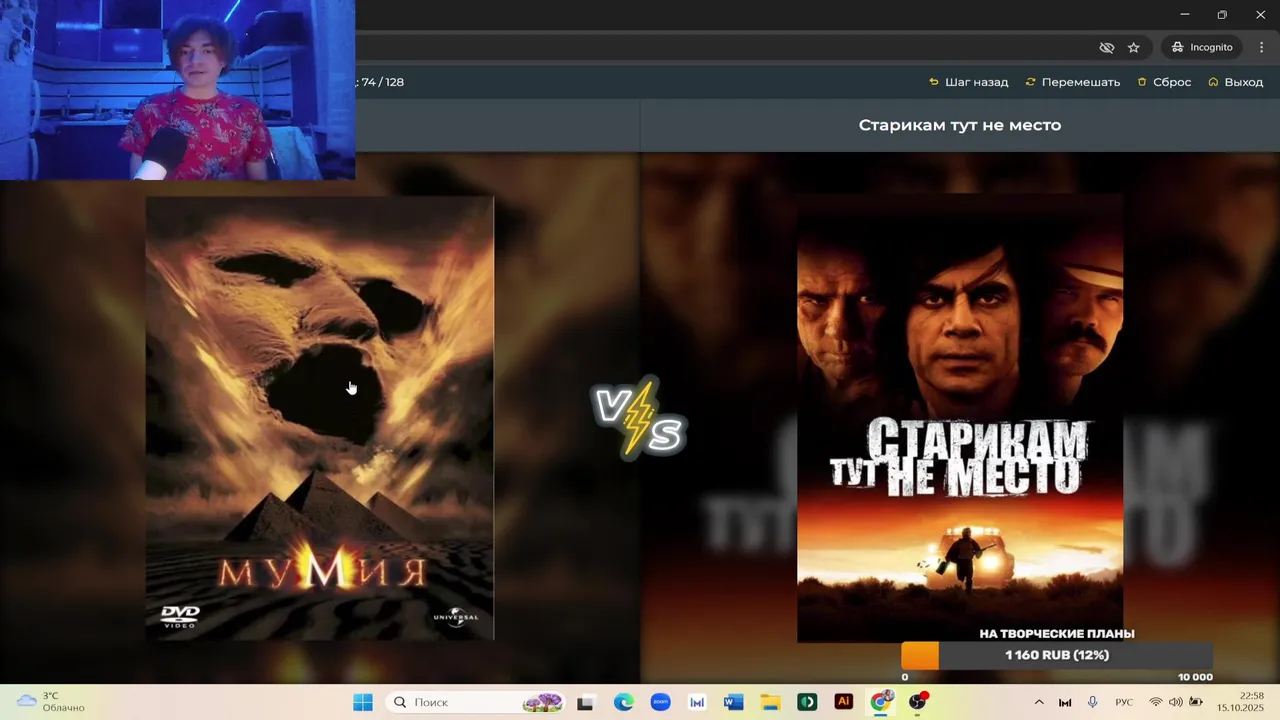Click the IM icon in the system tray
1280x720 pixels.
[x=1065, y=702]
